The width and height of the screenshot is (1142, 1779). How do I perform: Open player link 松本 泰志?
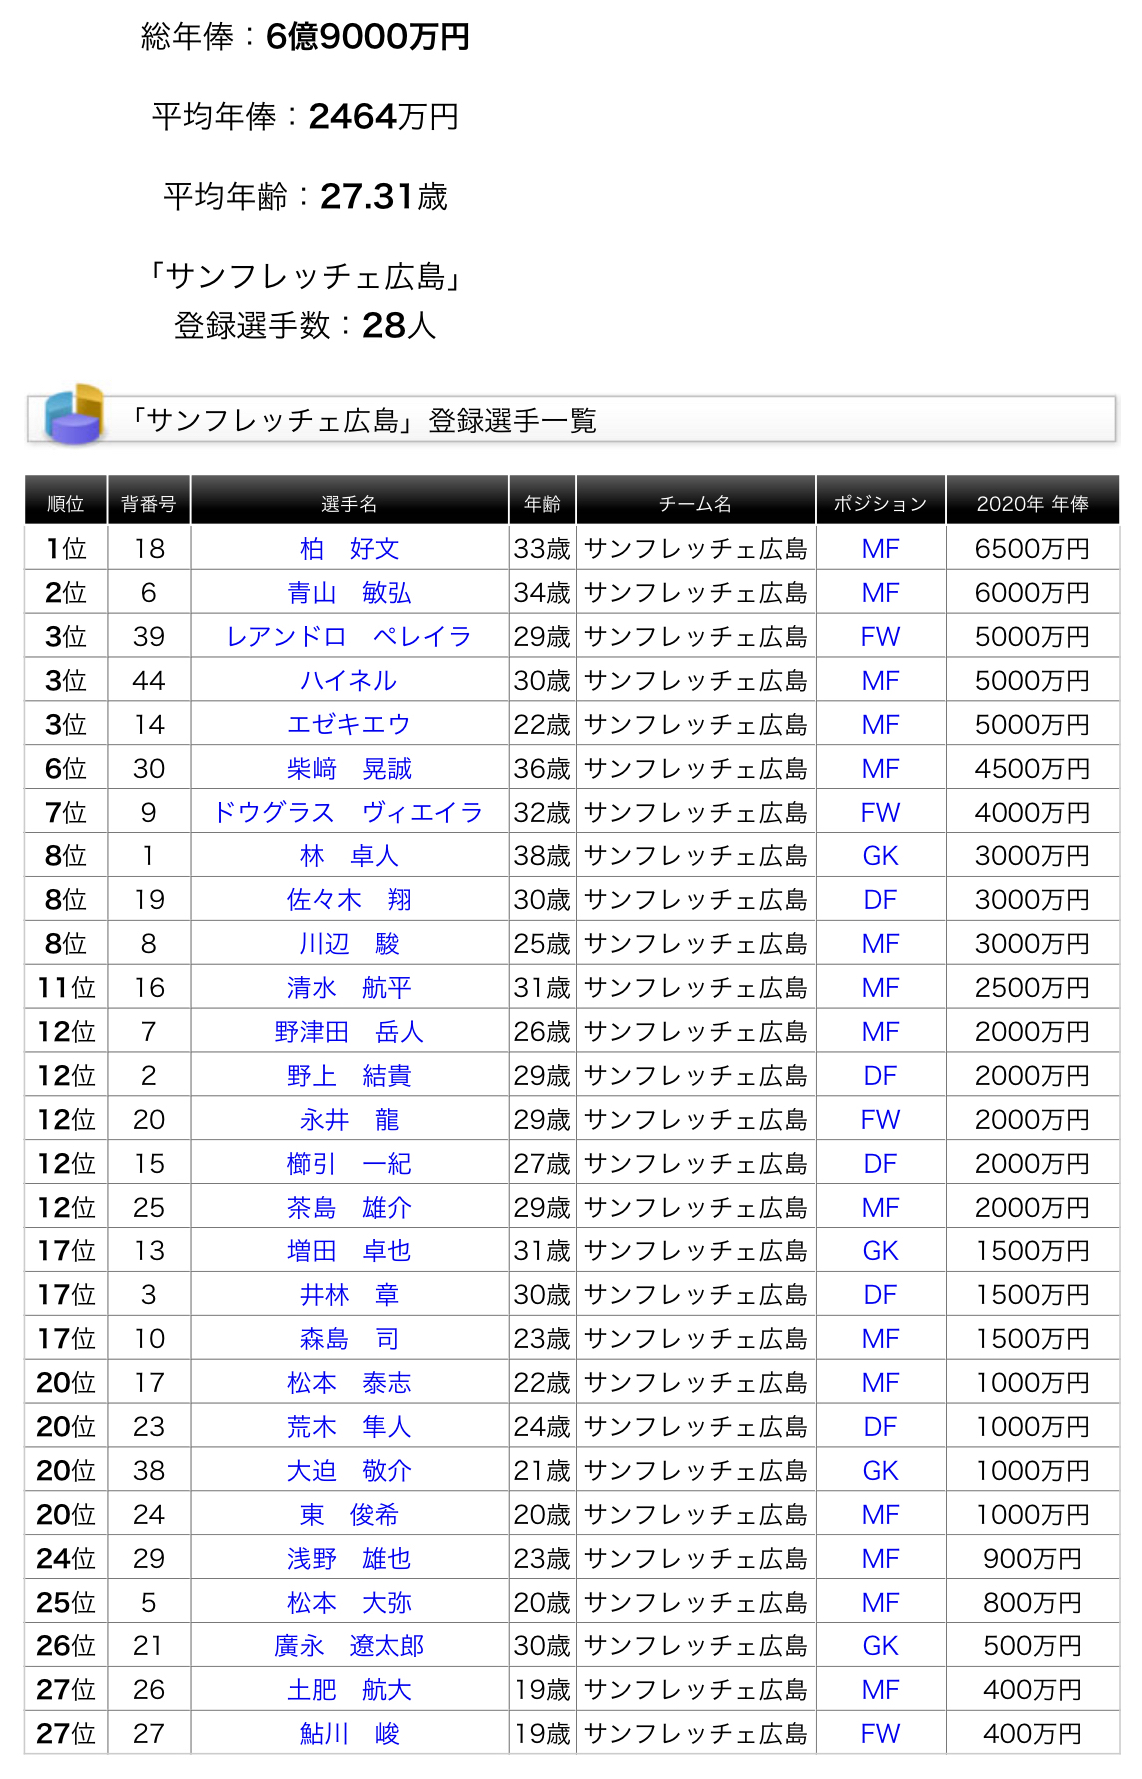click(349, 1383)
